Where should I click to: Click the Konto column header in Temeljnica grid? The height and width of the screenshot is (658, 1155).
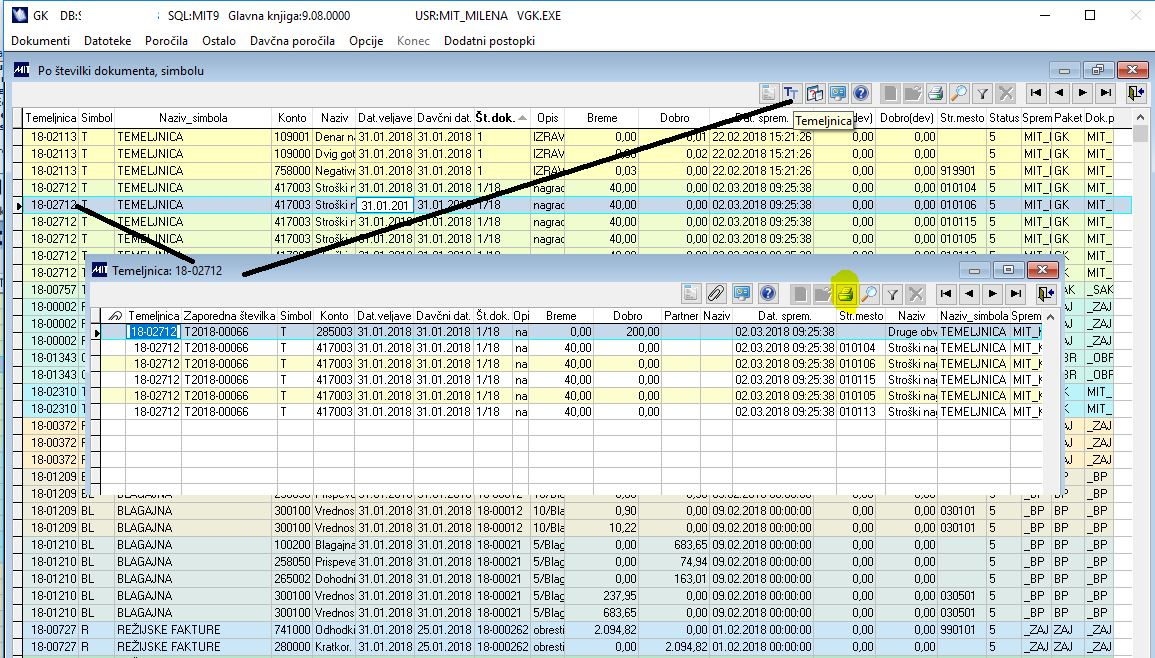tap(335, 316)
